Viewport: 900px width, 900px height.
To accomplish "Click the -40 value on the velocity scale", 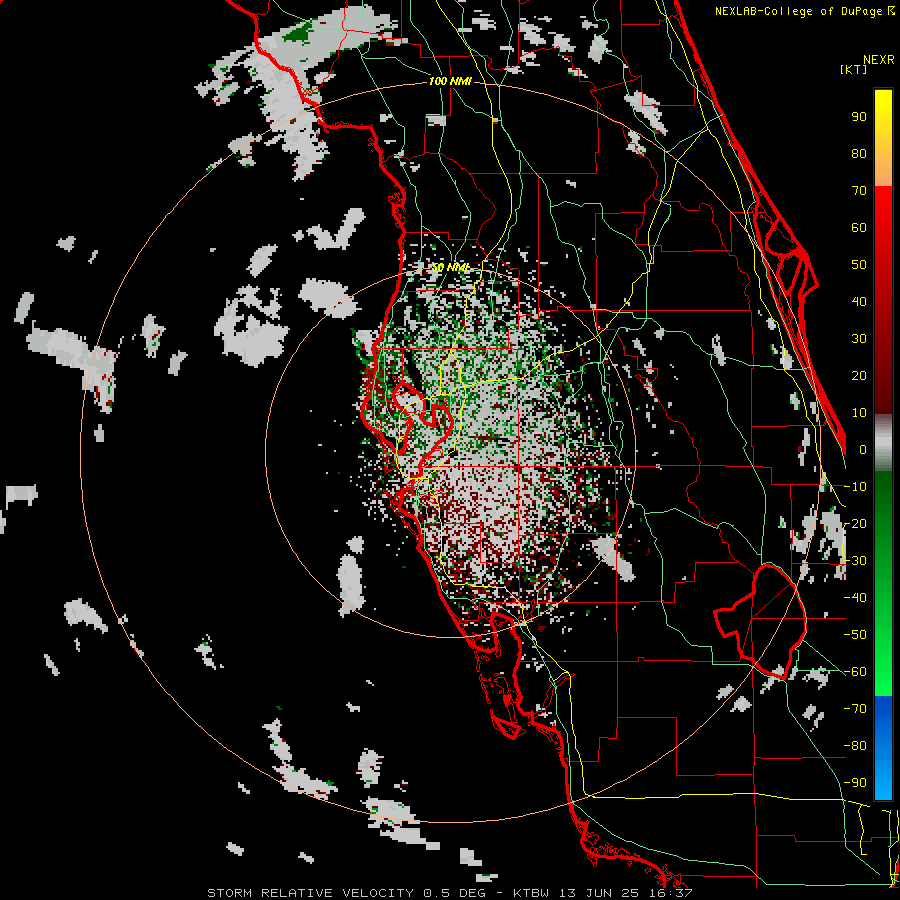I will [x=855, y=598].
